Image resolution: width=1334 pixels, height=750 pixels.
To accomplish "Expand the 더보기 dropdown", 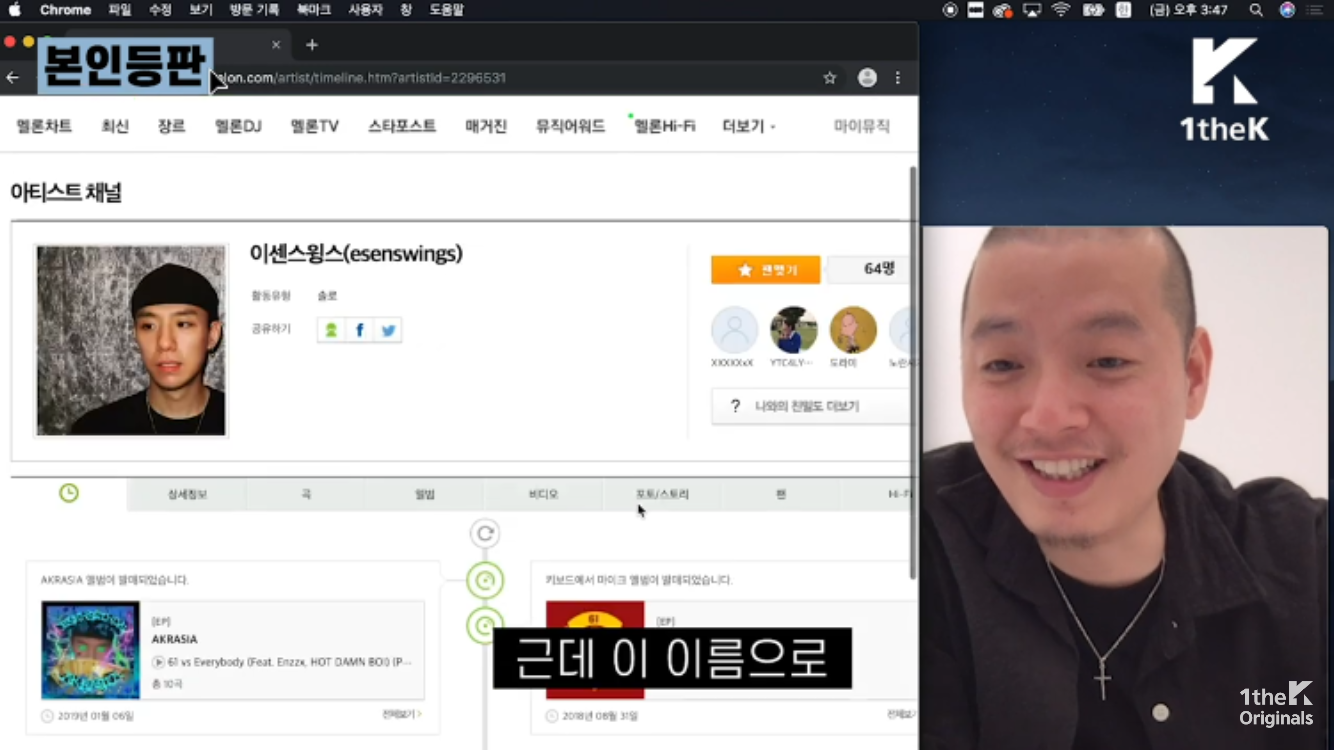I will coord(748,126).
